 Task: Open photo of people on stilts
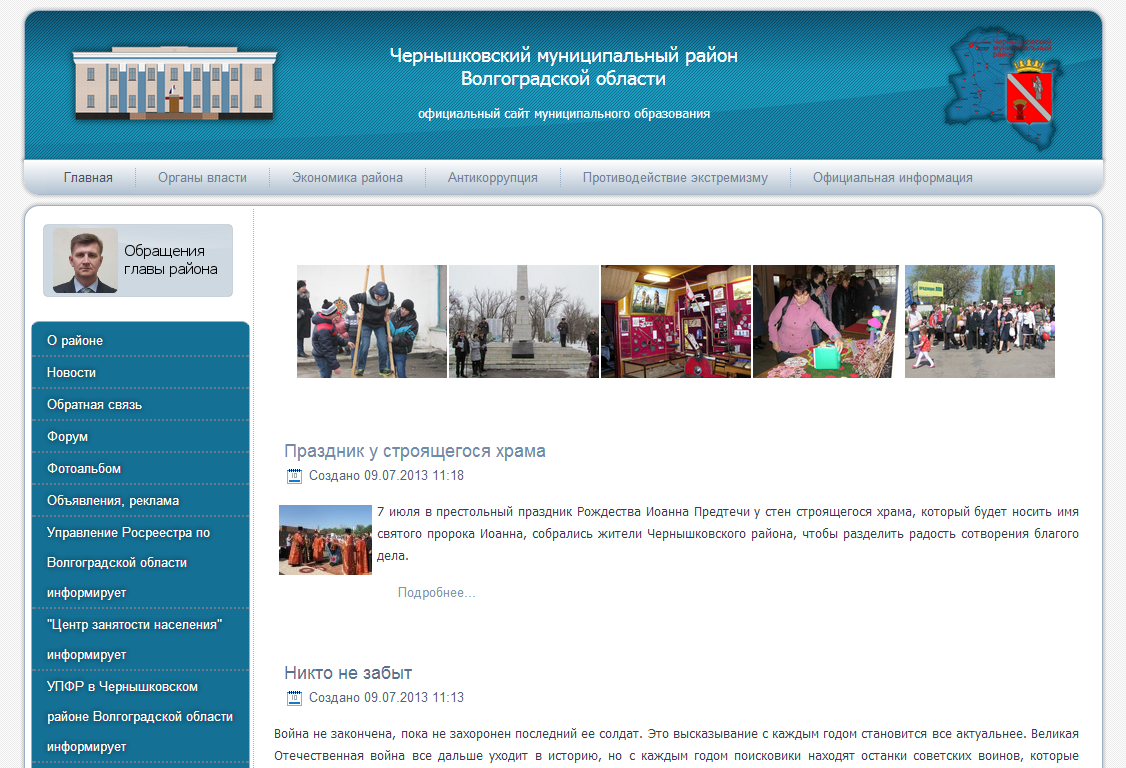click(x=372, y=321)
